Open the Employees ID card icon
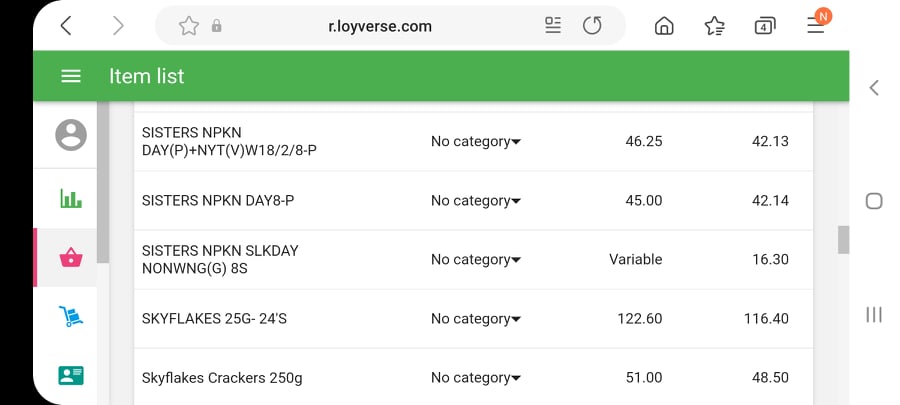The height and width of the screenshot is (405, 900). coord(70,375)
